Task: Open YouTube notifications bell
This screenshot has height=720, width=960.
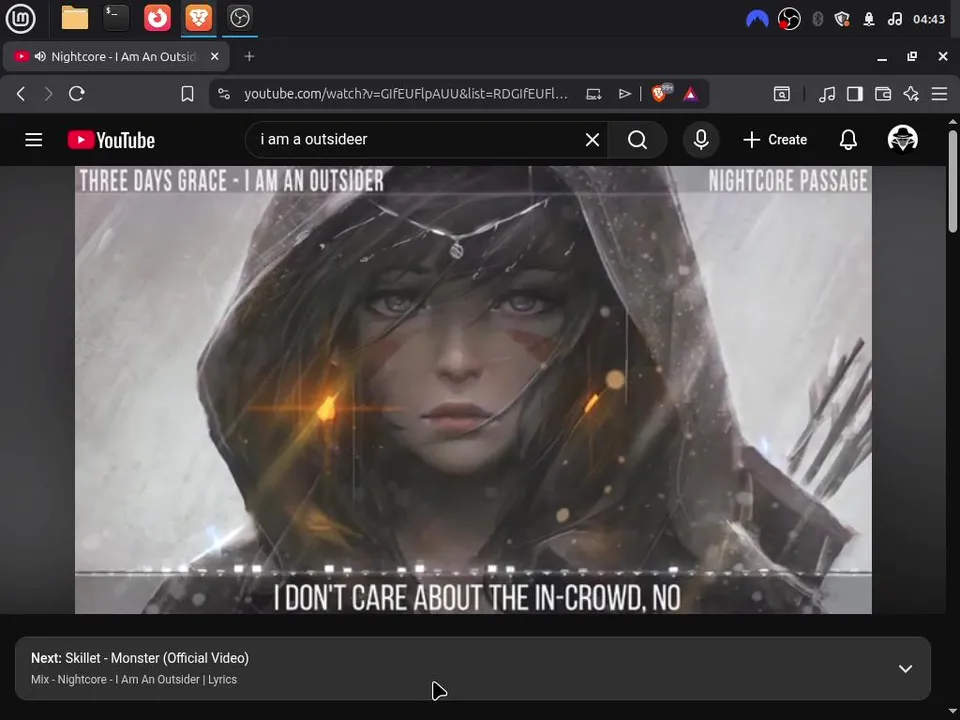Action: coord(848,140)
